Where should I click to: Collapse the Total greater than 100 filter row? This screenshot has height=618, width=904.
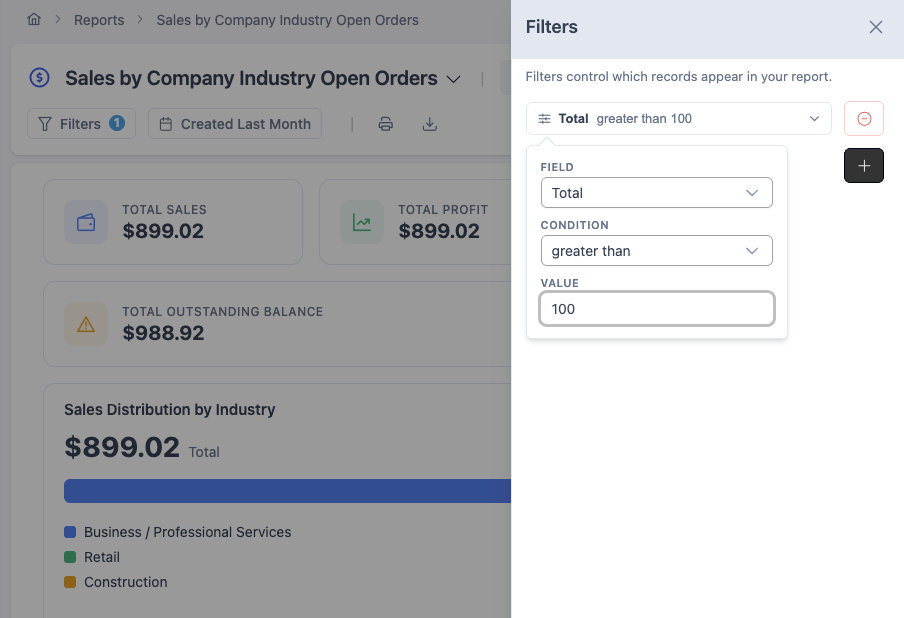(679, 119)
